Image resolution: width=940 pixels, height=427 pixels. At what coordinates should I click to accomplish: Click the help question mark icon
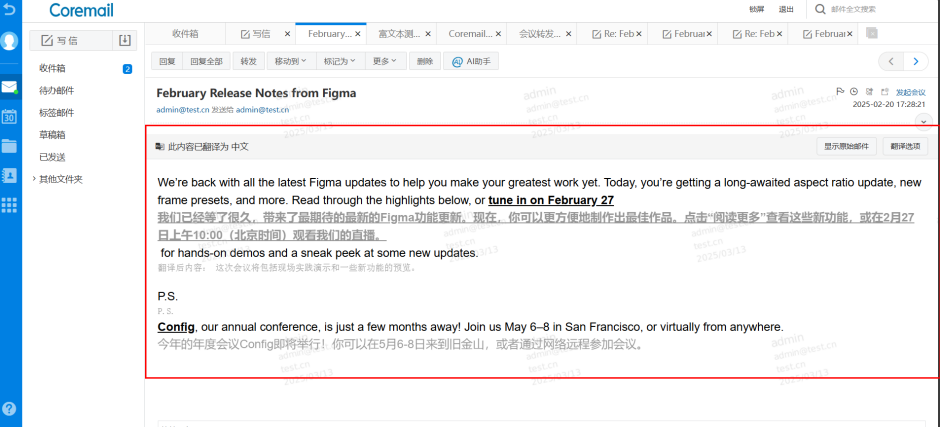[9, 409]
